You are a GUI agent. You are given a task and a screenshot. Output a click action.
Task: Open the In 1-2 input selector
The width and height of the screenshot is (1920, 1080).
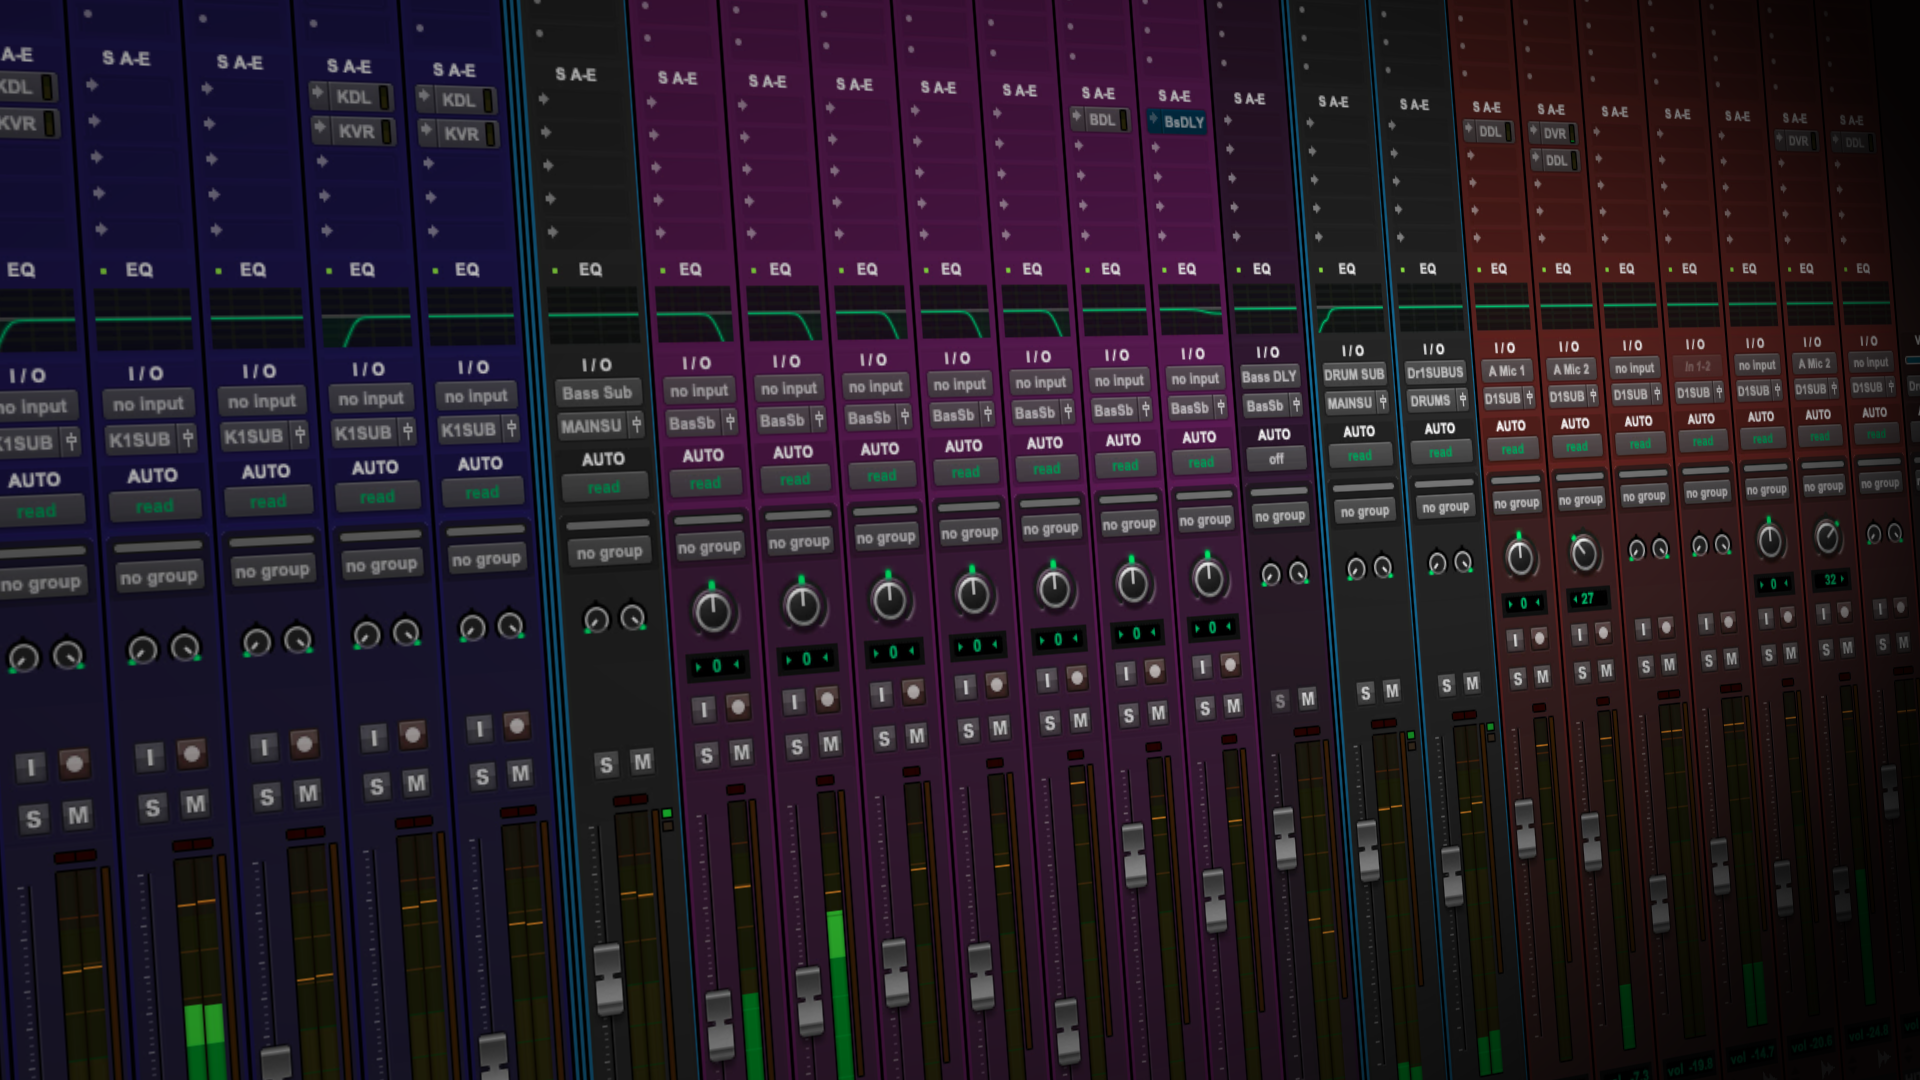(1697, 367)
